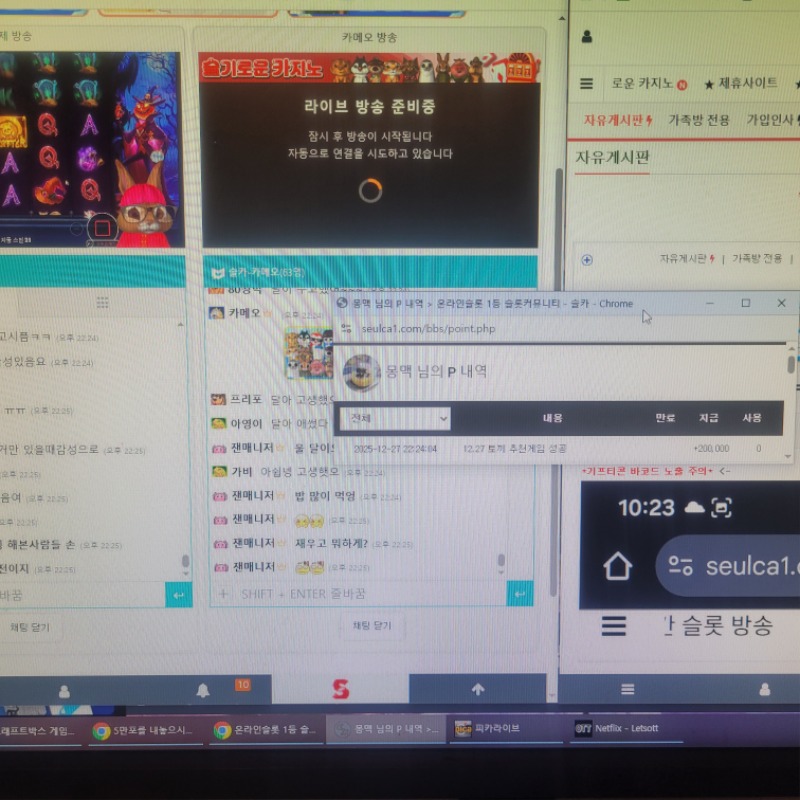Open the 제휴사이트 menu item
The width and height of the screenshot is (800, 800).
[740, 84]
